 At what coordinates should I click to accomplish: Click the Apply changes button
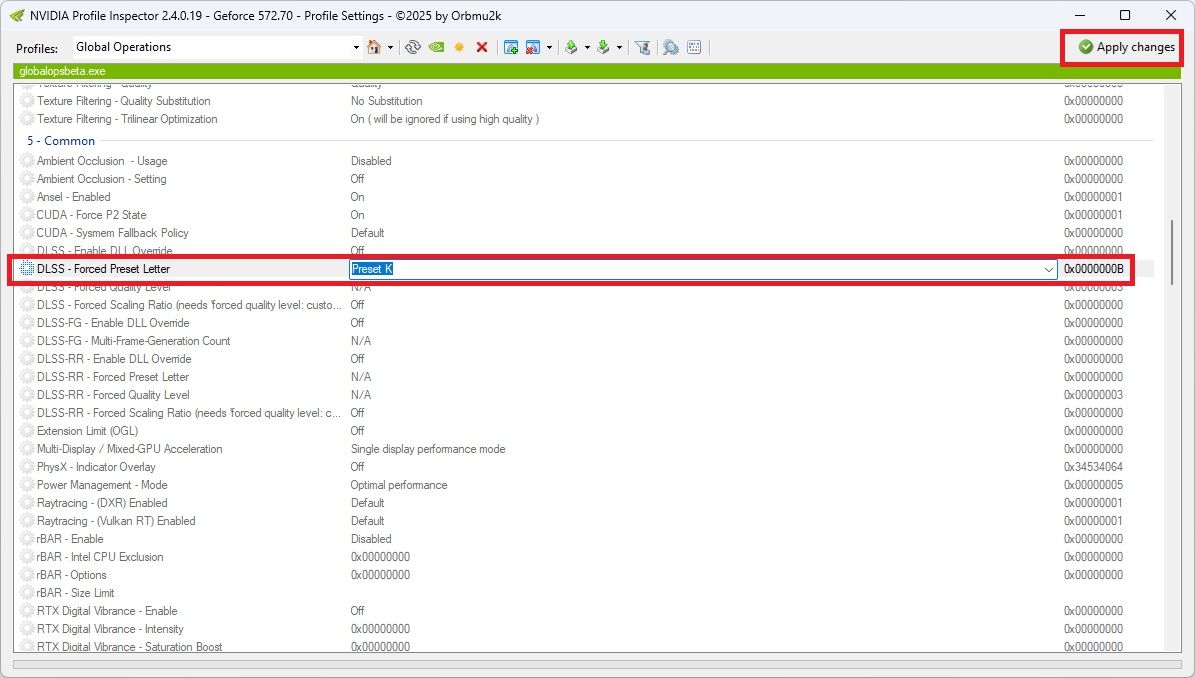(1126, 47)
